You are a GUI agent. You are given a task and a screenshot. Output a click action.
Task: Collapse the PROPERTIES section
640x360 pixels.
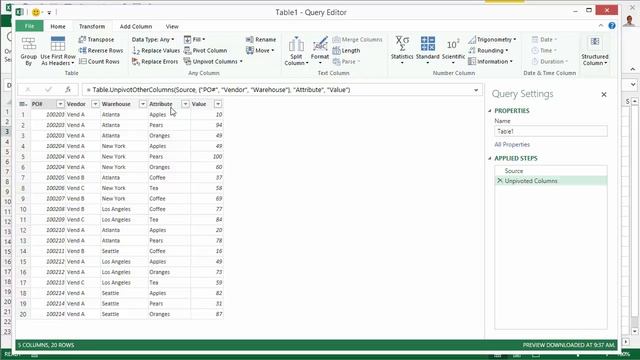coord(490,111)
